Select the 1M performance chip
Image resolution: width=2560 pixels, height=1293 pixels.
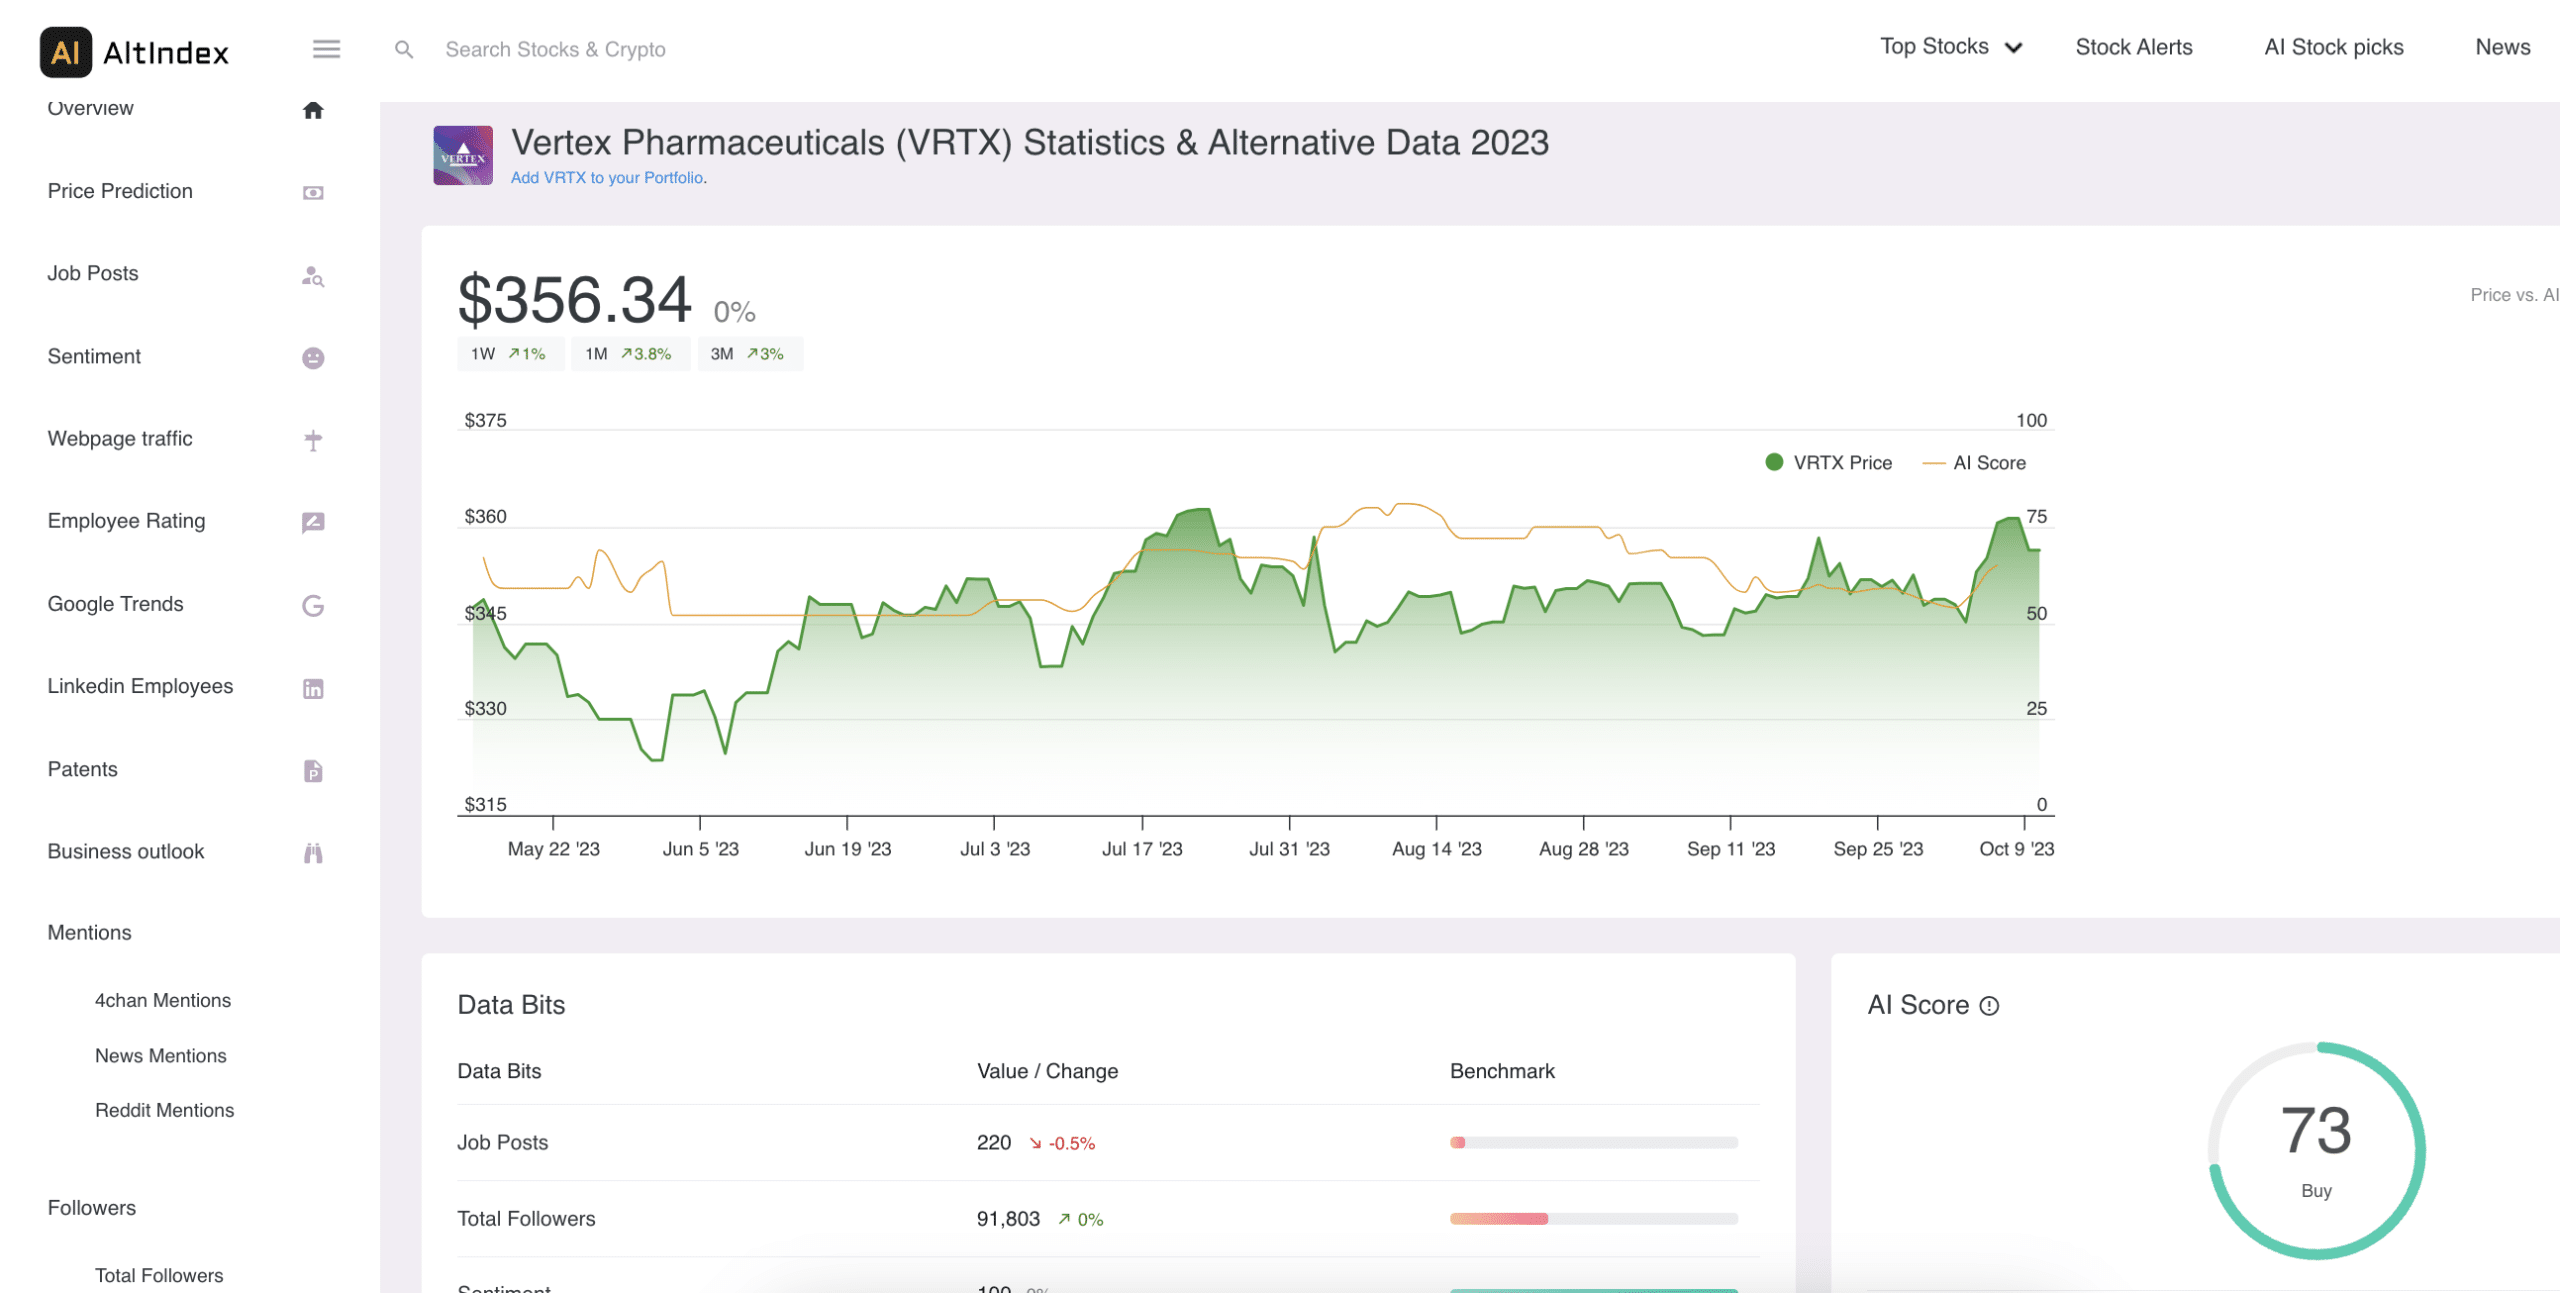click(x=629, y=354)
